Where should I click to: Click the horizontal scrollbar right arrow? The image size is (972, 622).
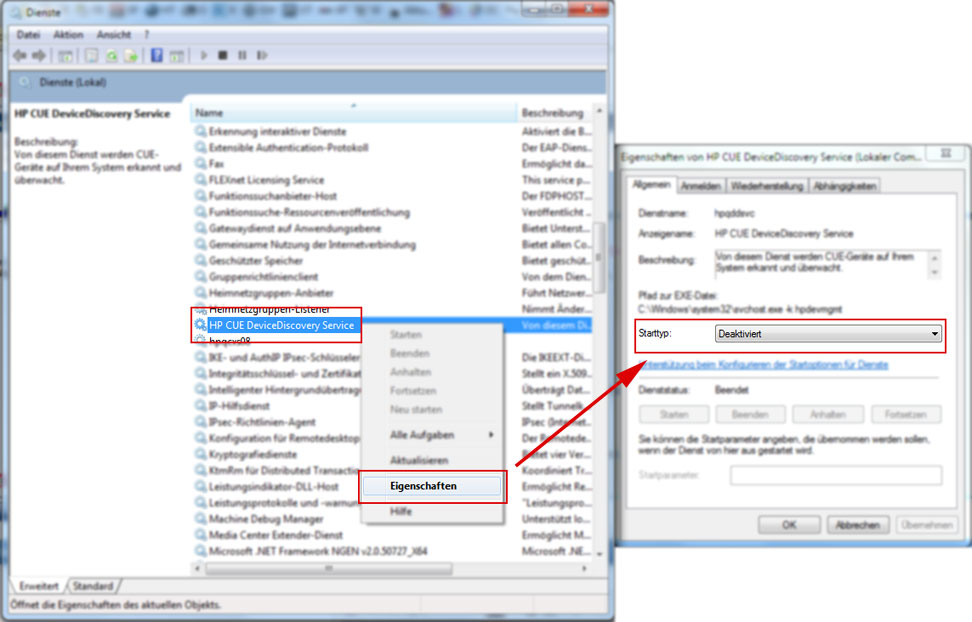tap(584, 567)
